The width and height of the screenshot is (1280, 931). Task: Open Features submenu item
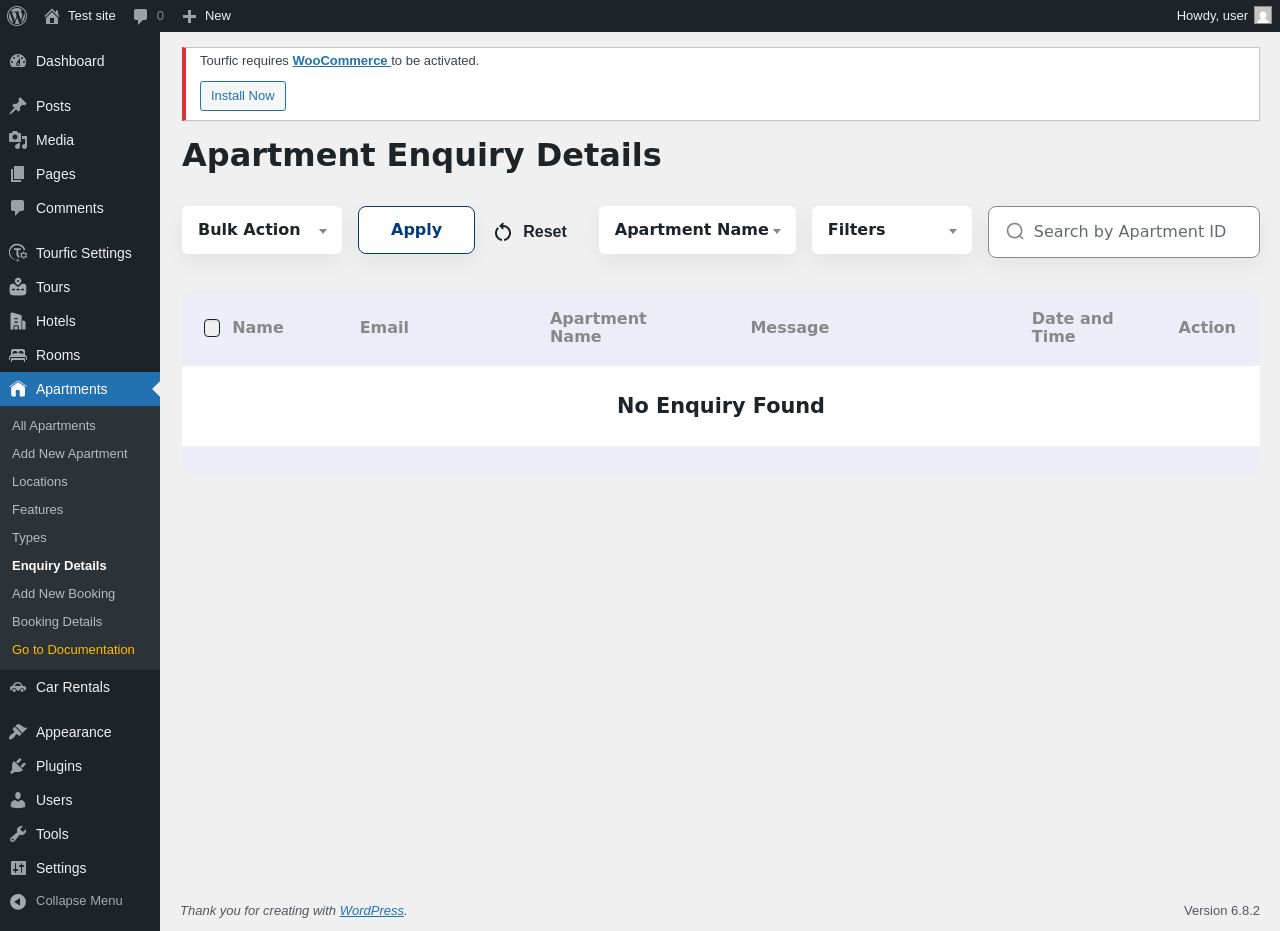(x=37, y=510)
